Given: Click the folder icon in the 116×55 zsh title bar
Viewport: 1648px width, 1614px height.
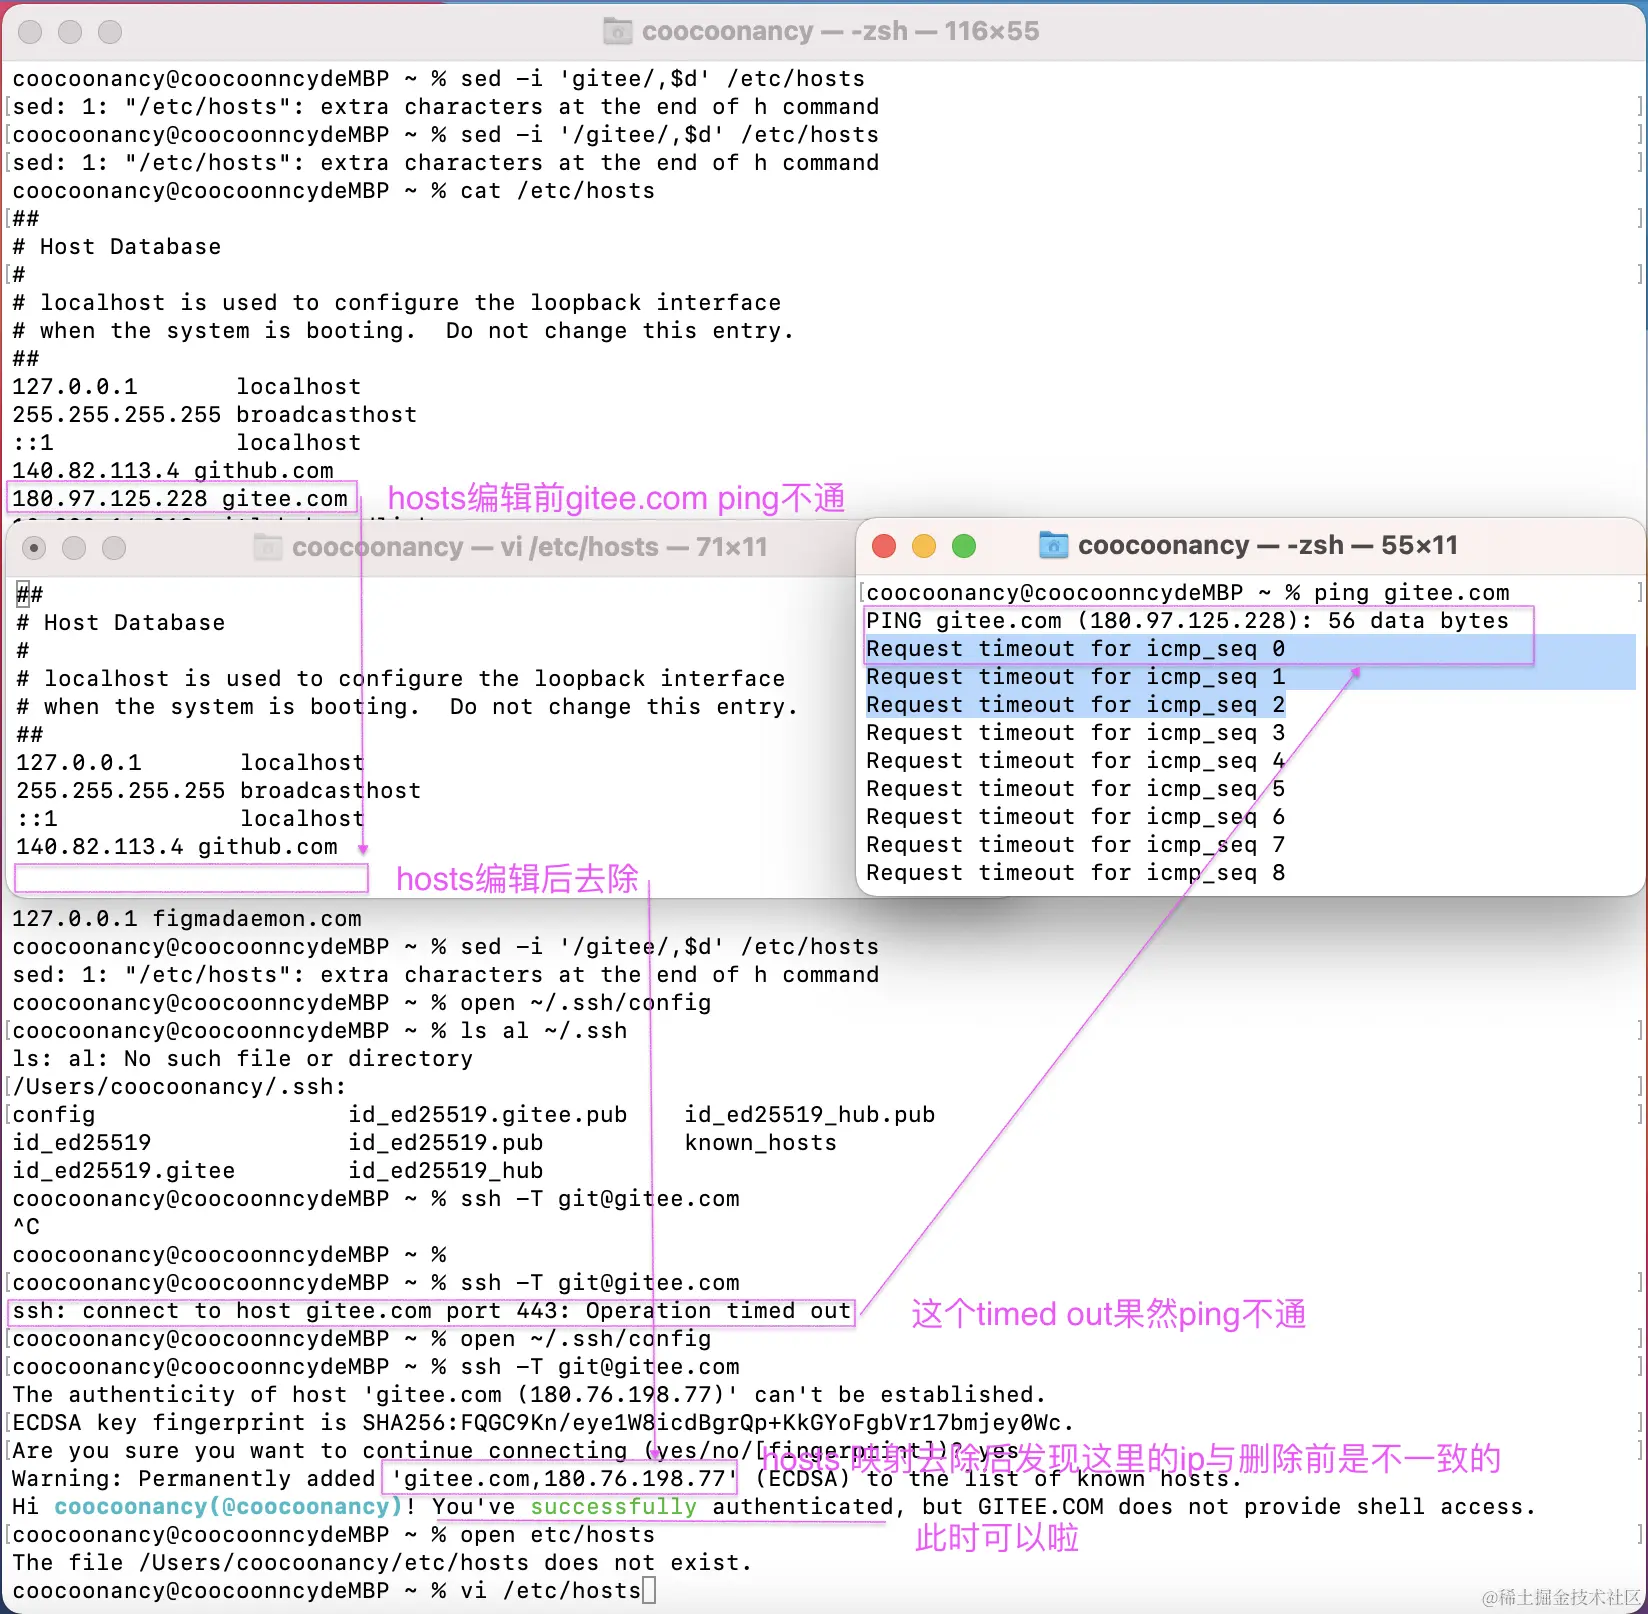Looking at the screenshot, I should click(618, 32).
